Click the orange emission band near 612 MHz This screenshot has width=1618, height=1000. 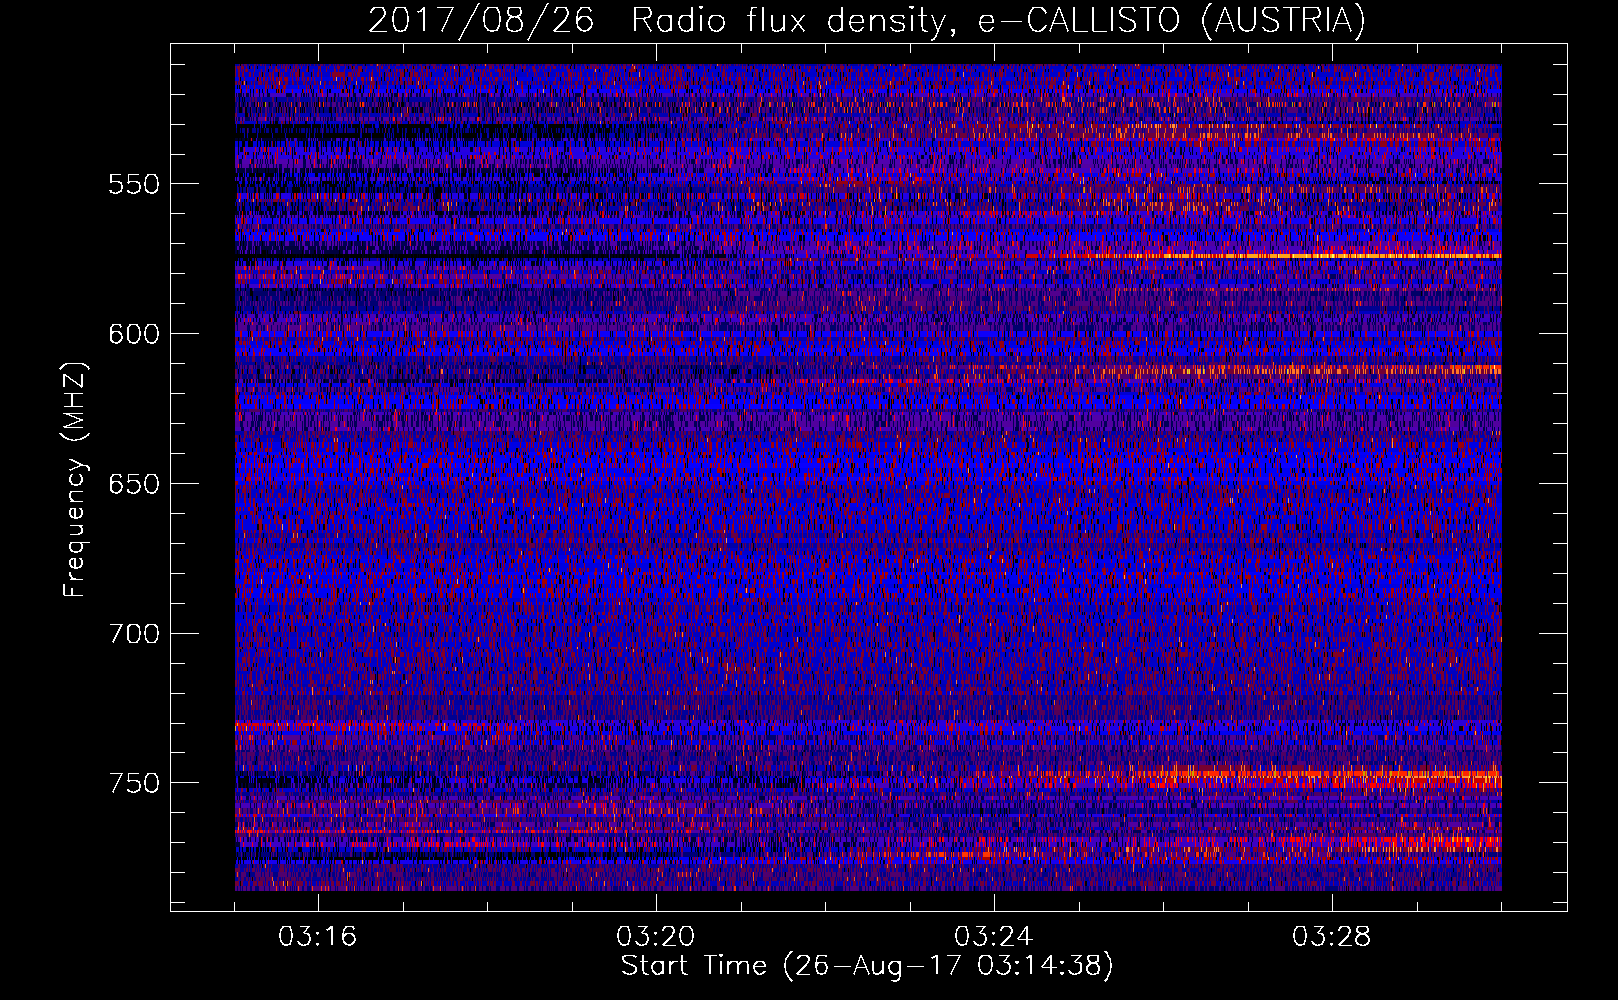pyautogui.click(x=1300, y=370)
